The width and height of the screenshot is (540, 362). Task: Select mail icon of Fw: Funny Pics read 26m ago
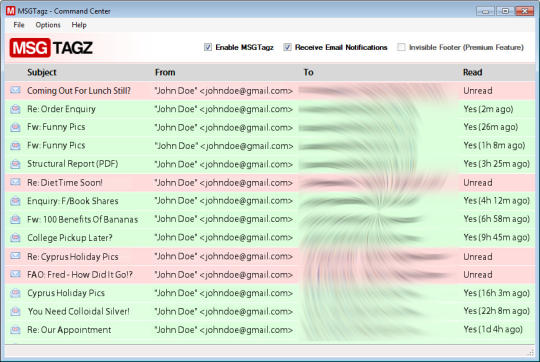click(15, 127)
